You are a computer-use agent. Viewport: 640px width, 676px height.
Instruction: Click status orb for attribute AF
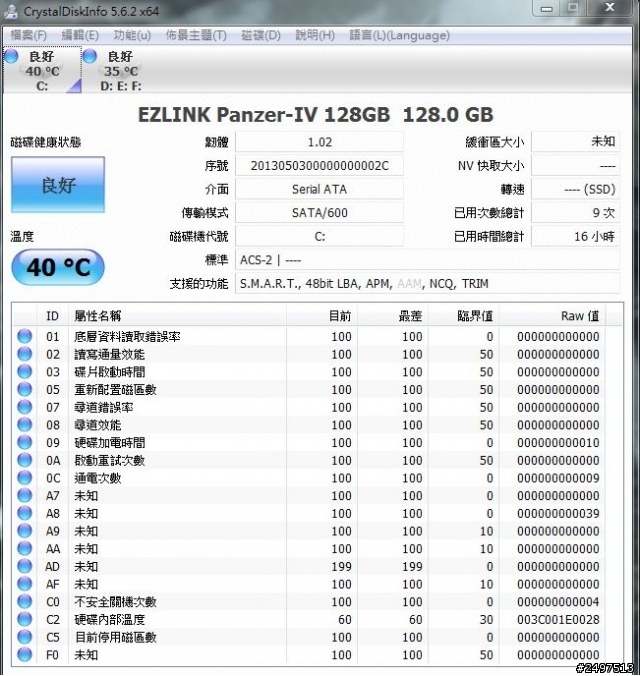click(25, 584)
